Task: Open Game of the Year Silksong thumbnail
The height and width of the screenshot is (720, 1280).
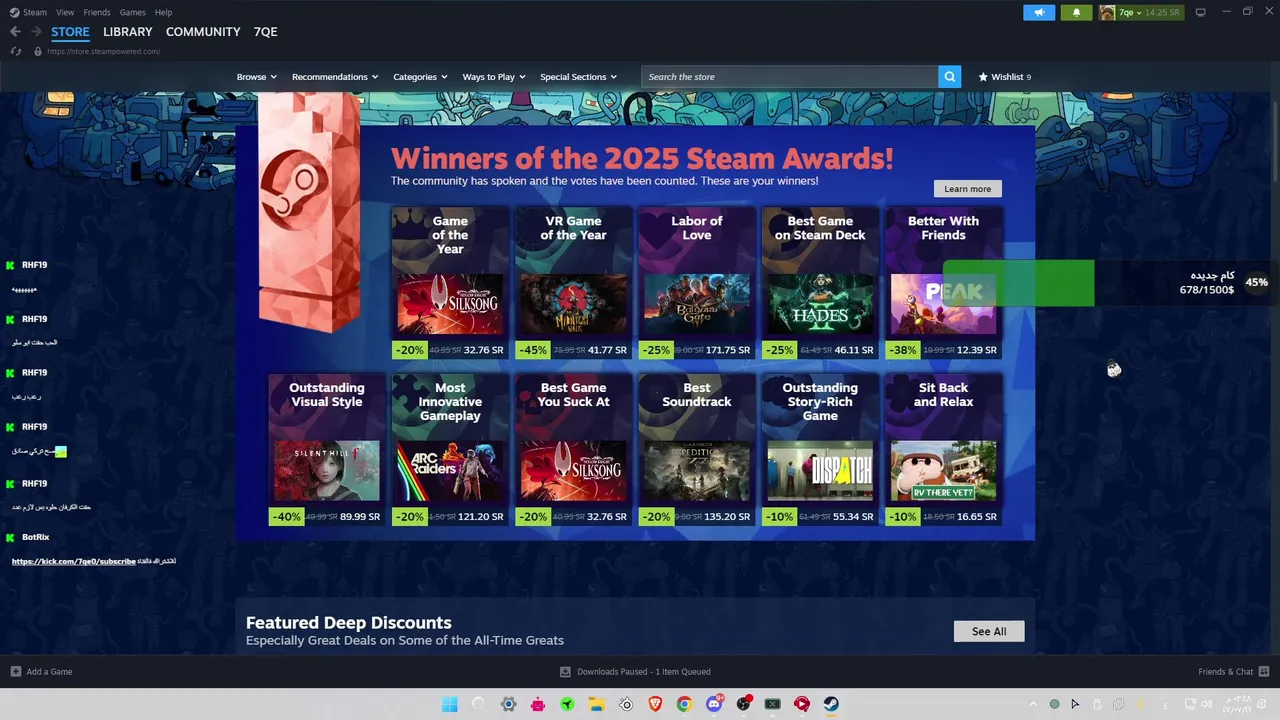Action: [x=450, y=304]
